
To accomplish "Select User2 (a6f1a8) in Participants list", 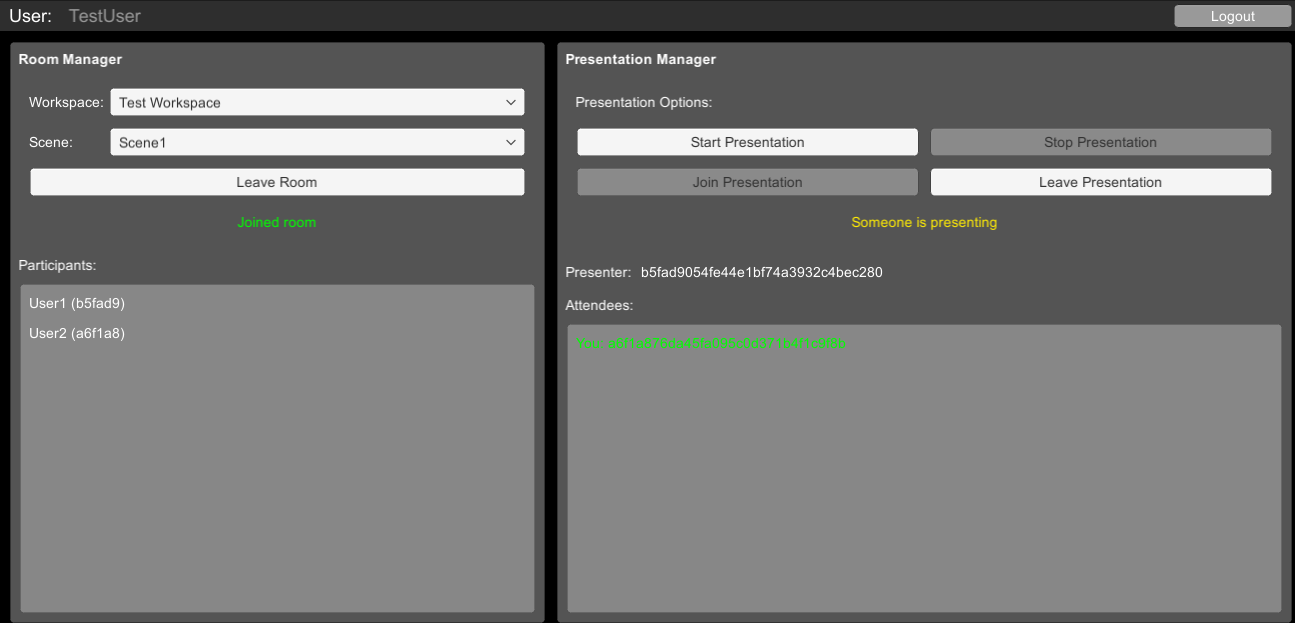I will pos(77,333).
